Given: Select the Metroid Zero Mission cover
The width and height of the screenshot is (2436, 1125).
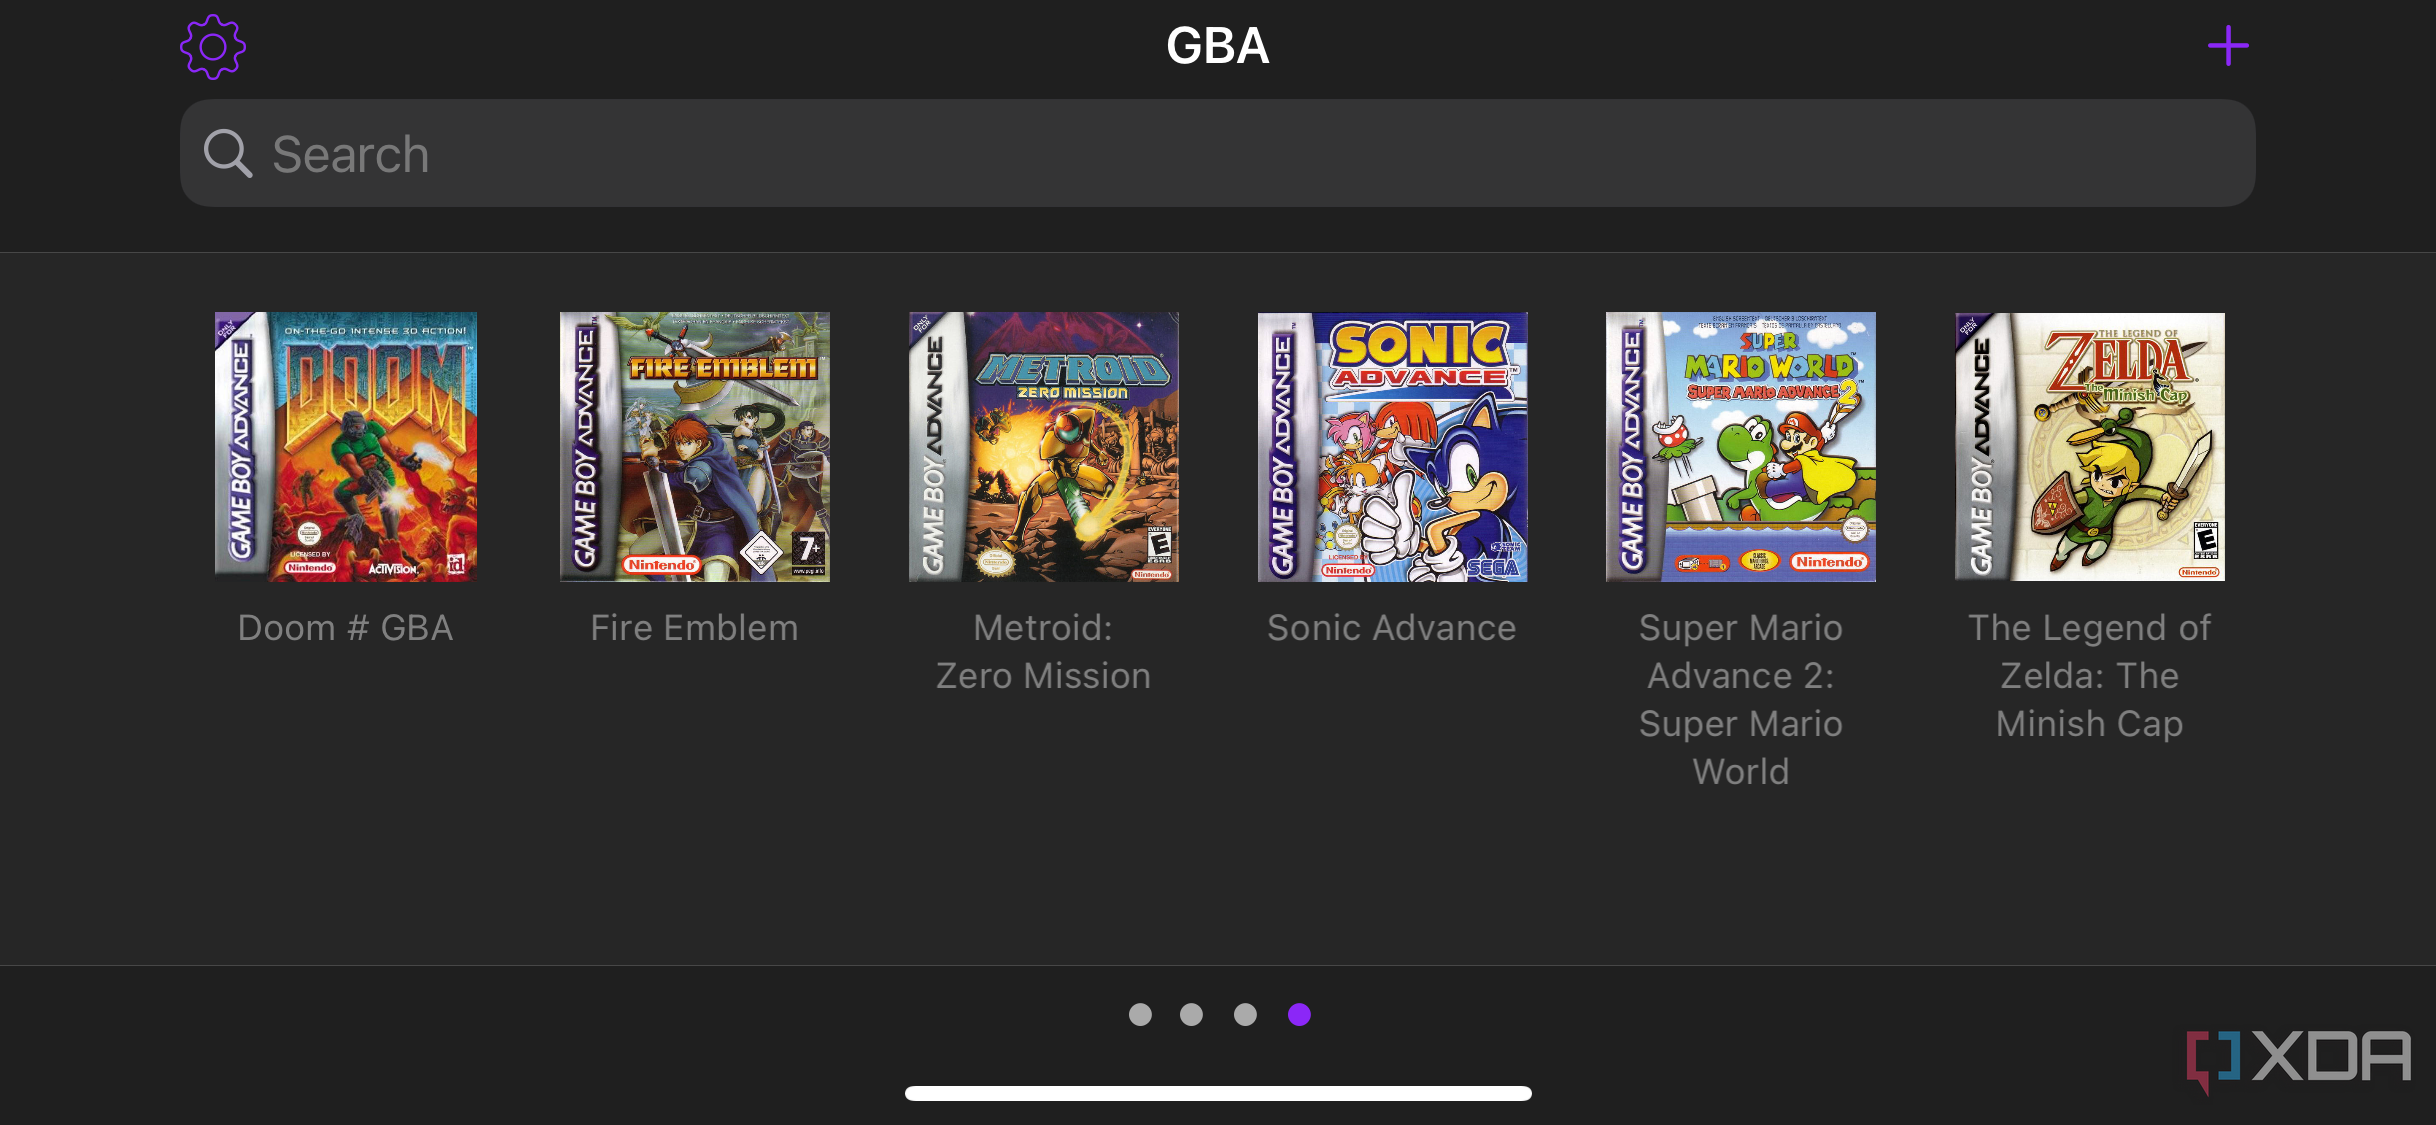Looking at the screenshot, I should point(1042,446).
